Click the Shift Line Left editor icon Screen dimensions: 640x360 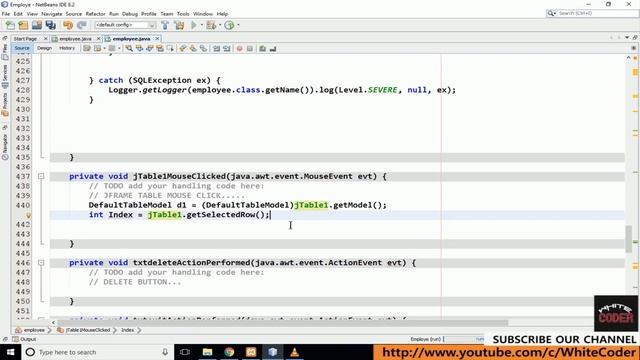tap(216, 49)
